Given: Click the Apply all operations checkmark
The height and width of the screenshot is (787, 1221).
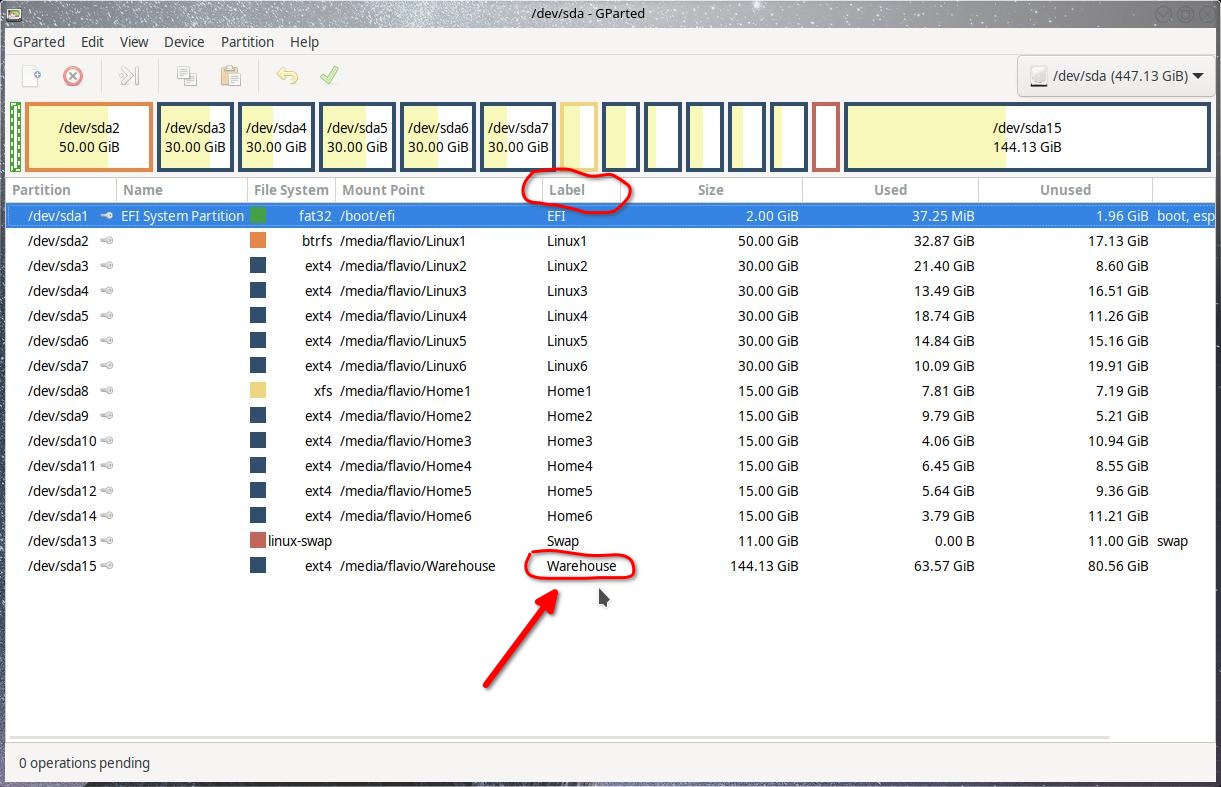Looking at the screenshot, I should 329,76.
